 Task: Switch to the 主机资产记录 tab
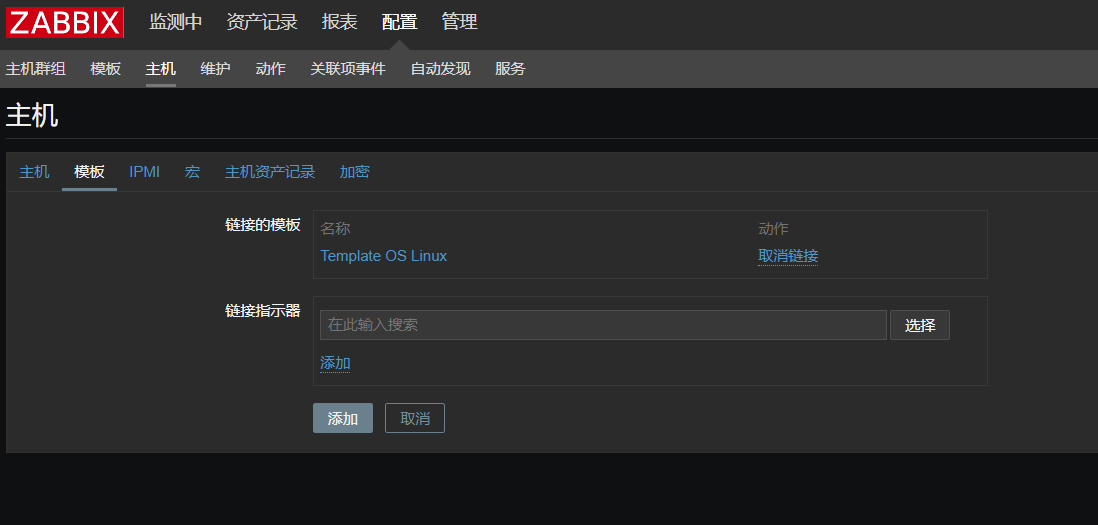[270, 172]
